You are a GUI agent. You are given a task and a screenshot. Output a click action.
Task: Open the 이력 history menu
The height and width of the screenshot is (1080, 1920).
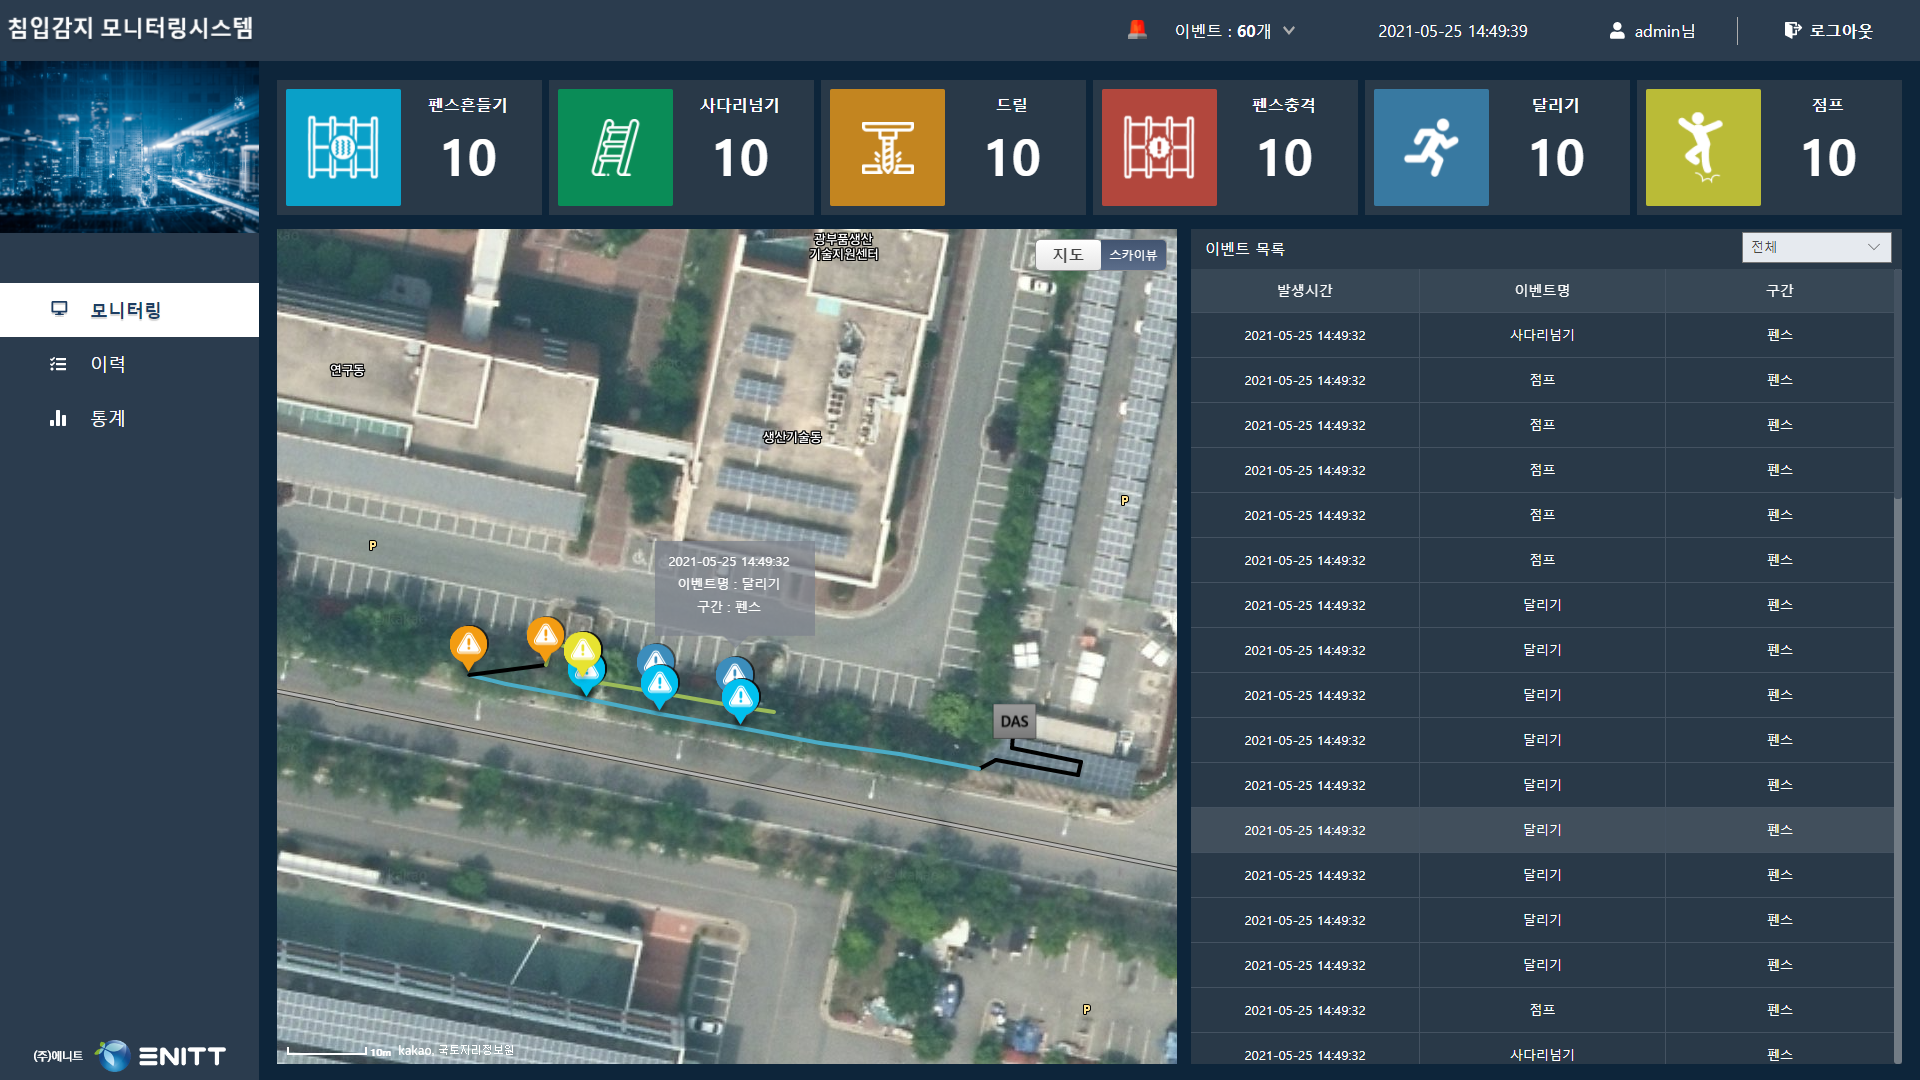click(x=108, y=364)
